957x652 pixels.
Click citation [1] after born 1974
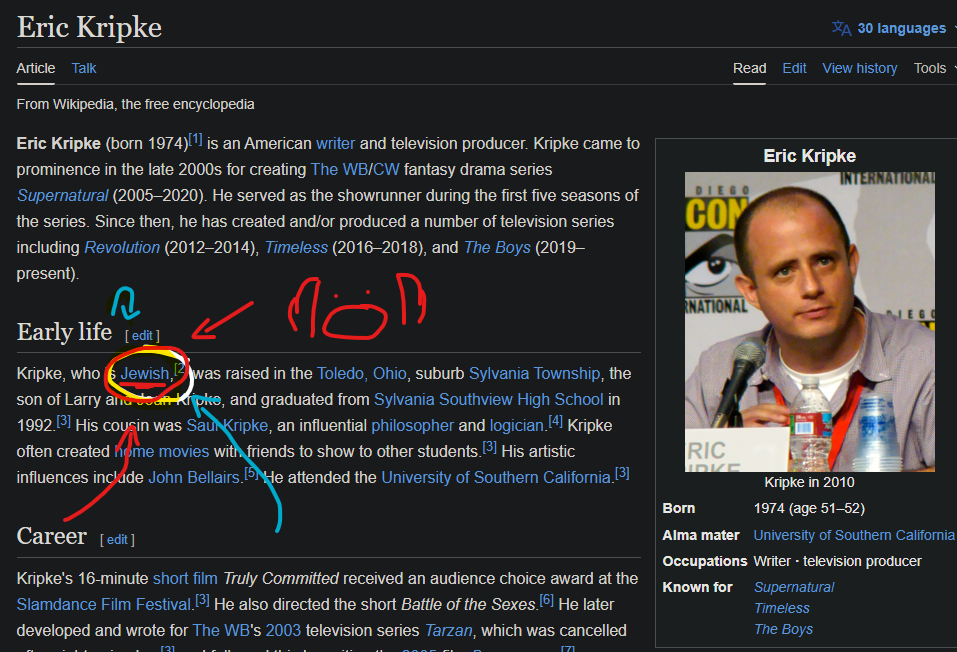pos(195,139)
